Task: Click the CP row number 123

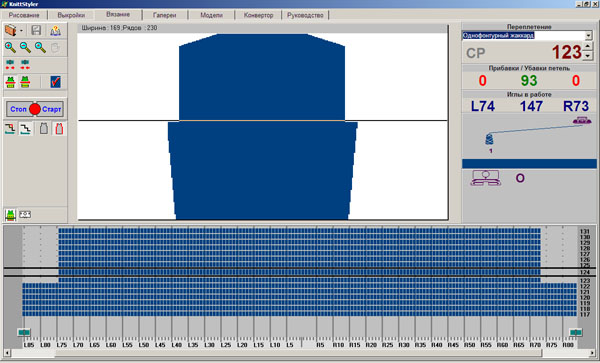Action: [566, 52]
